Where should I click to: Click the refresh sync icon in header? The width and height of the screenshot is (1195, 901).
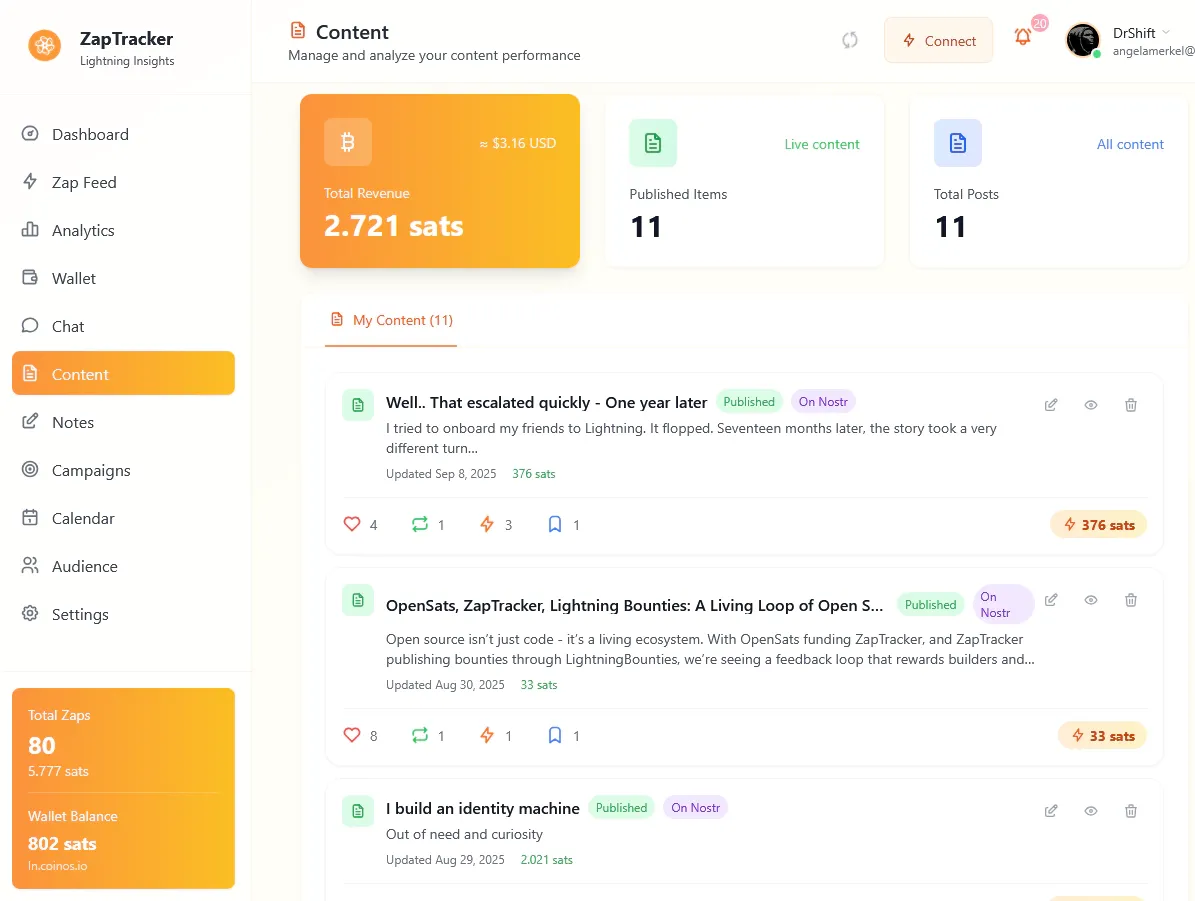coord(850,40)
